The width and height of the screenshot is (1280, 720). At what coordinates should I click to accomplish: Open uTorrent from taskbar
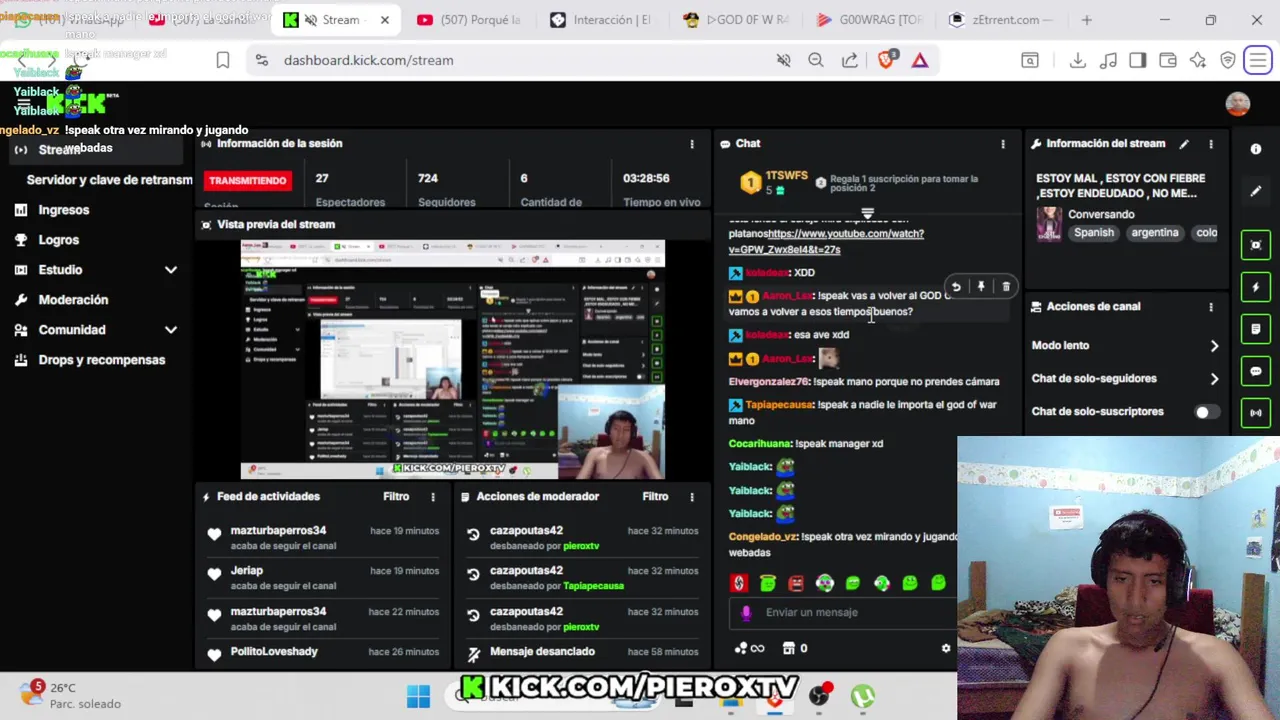[x=862, y=696]
